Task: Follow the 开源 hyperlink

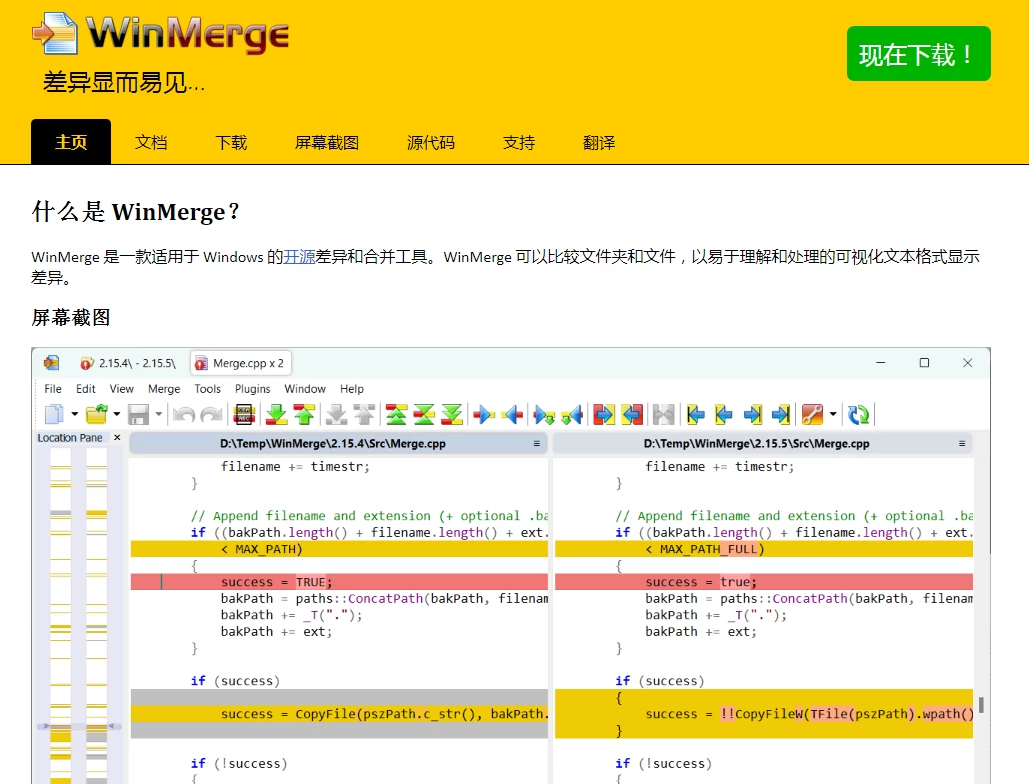Action: click(x=299, y=257)
